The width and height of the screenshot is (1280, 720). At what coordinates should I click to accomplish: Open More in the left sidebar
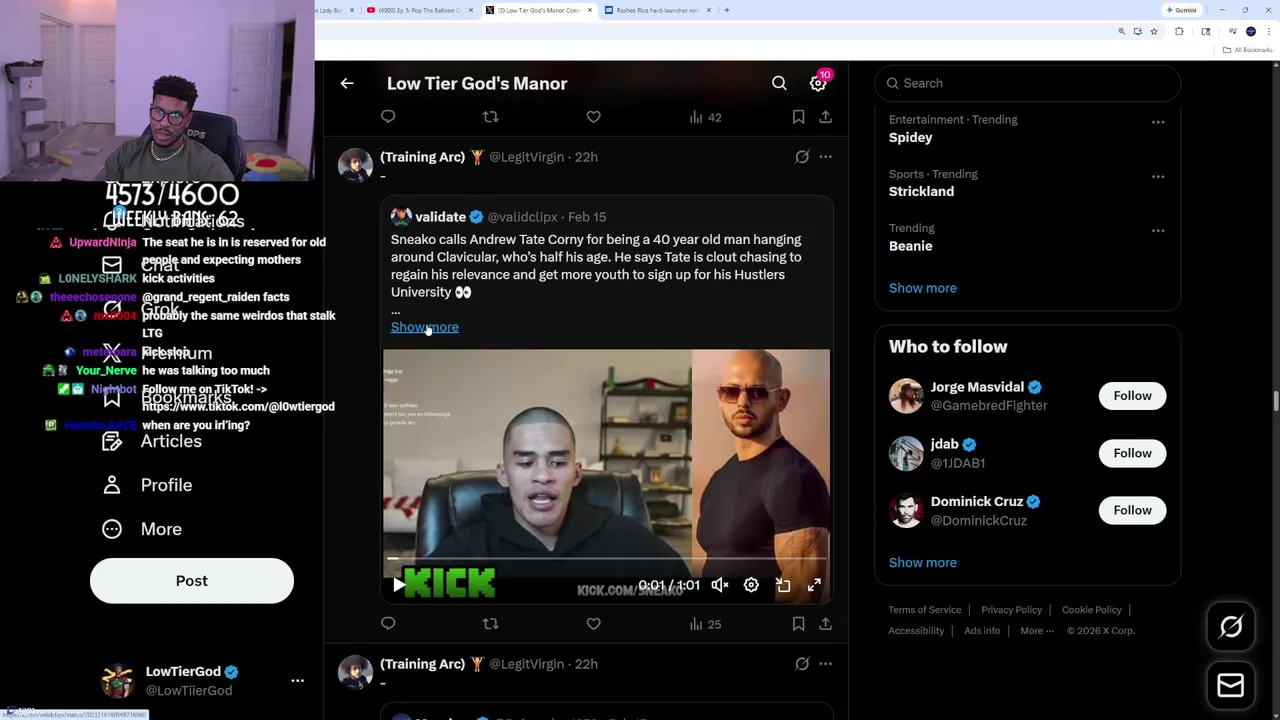(x=142, y=529)
